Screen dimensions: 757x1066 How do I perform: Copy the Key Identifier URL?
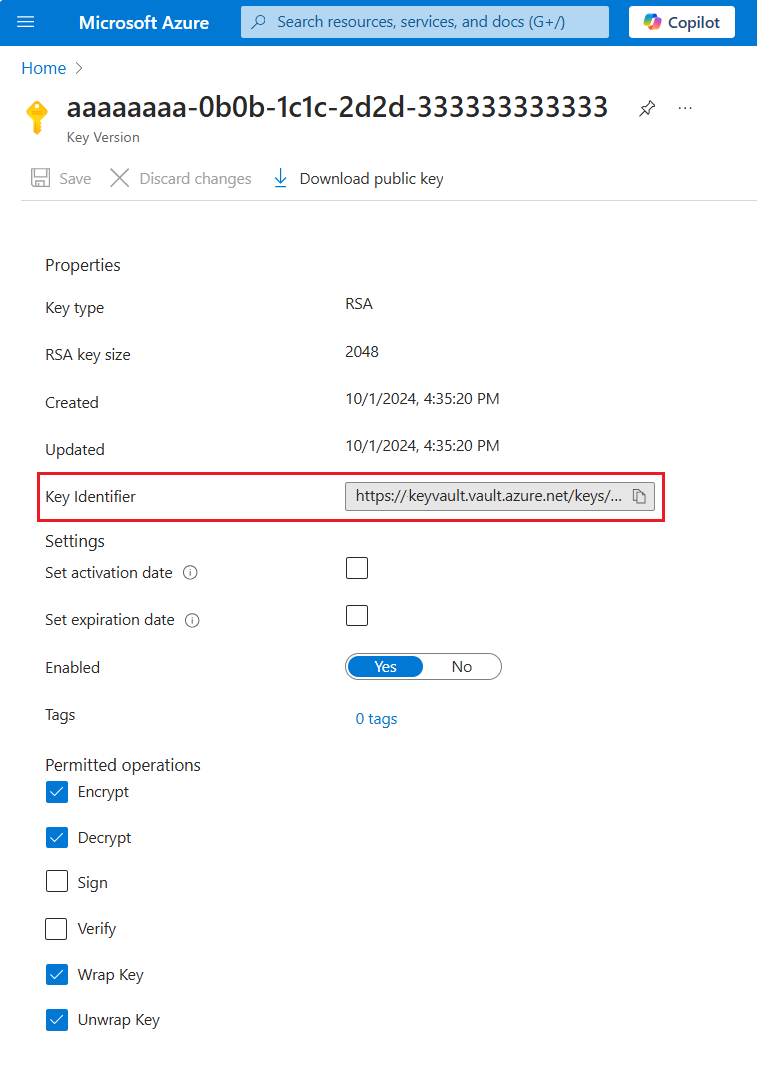click(x=639, y=495)
